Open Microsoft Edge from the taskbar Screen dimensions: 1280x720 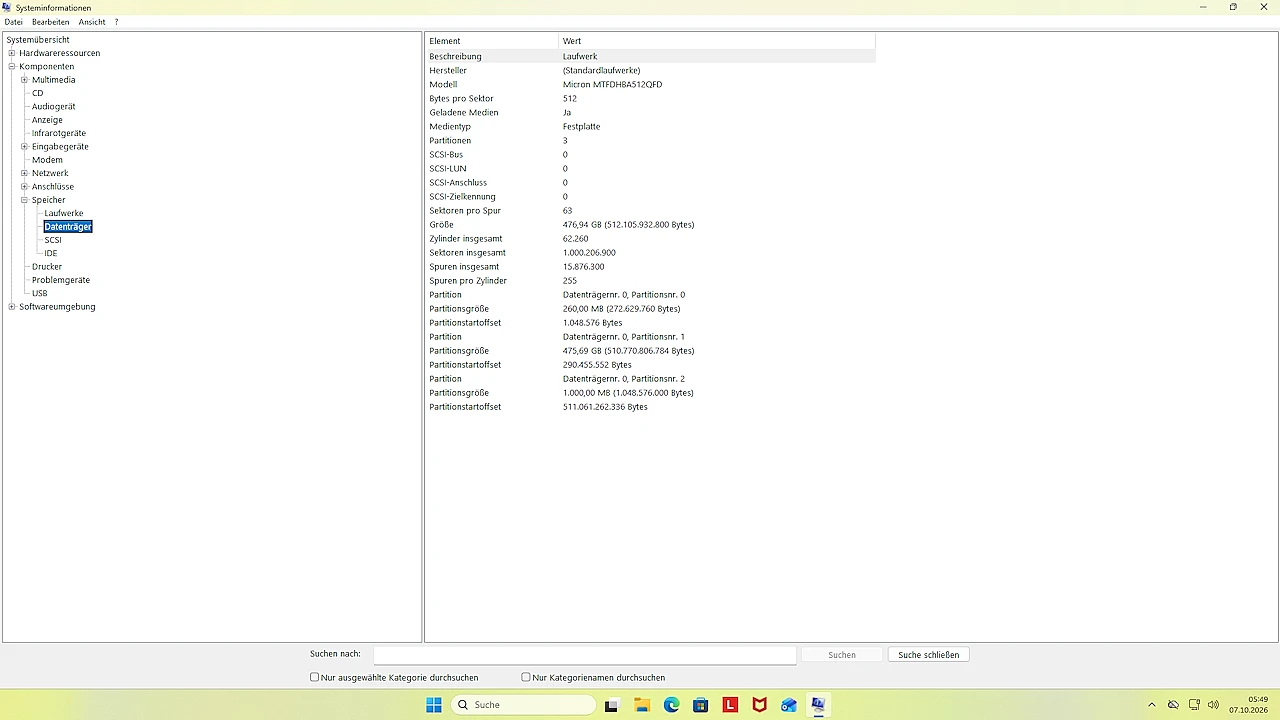coord(671,705)
